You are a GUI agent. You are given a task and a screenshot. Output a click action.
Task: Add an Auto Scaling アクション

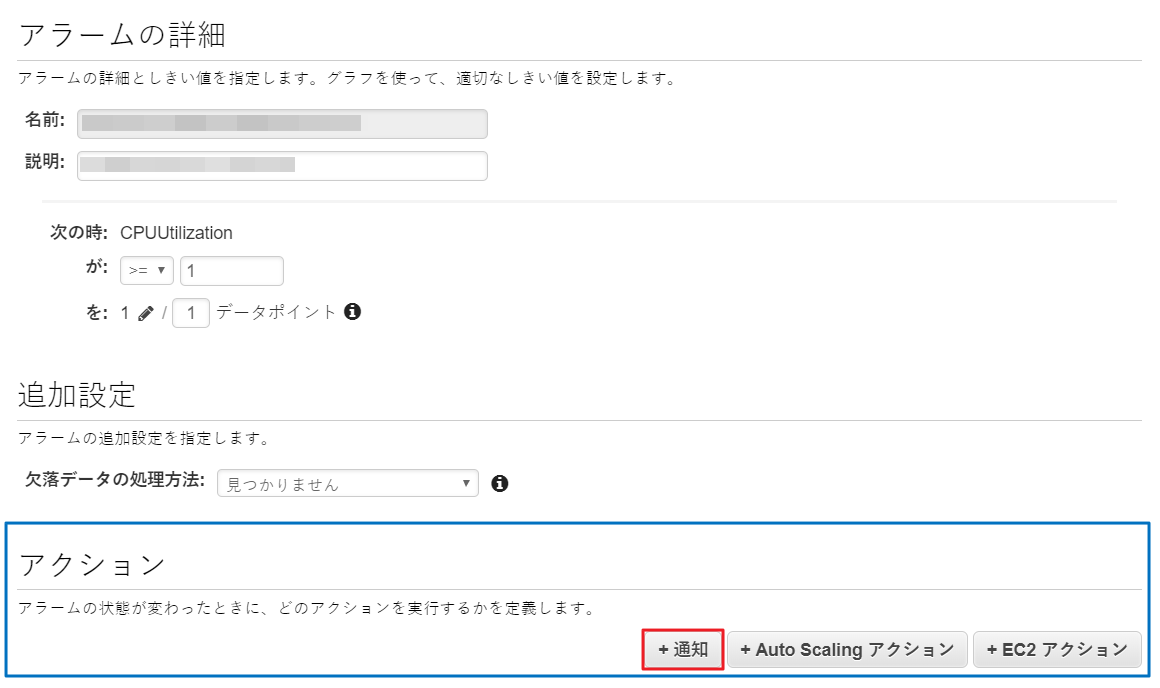tap(847, 650)
